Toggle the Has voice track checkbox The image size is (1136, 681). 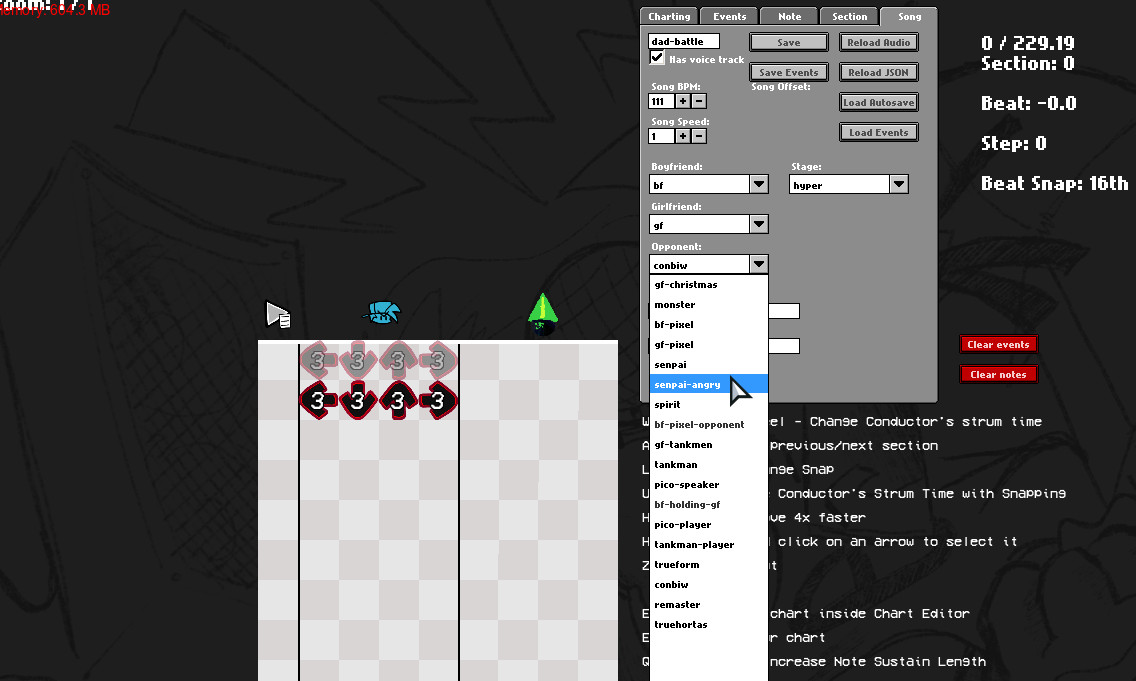(657, 58)
